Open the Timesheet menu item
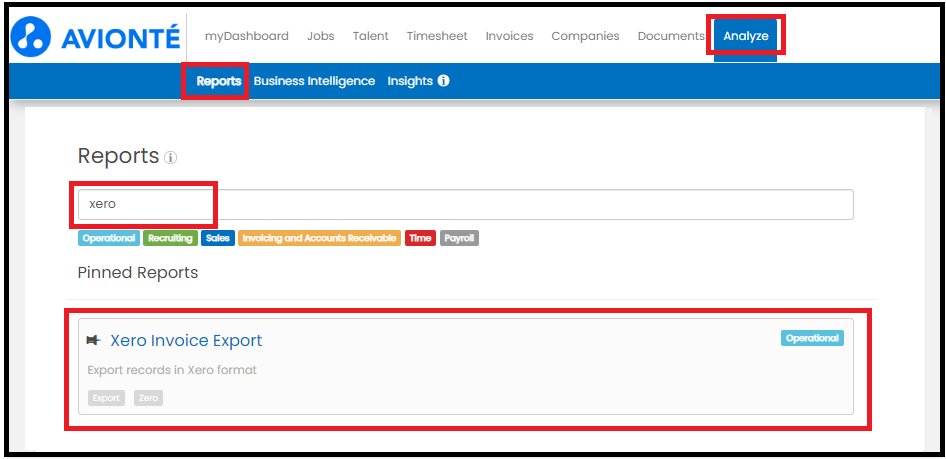This screenshot has height=459, width=946. click(437, 36)
